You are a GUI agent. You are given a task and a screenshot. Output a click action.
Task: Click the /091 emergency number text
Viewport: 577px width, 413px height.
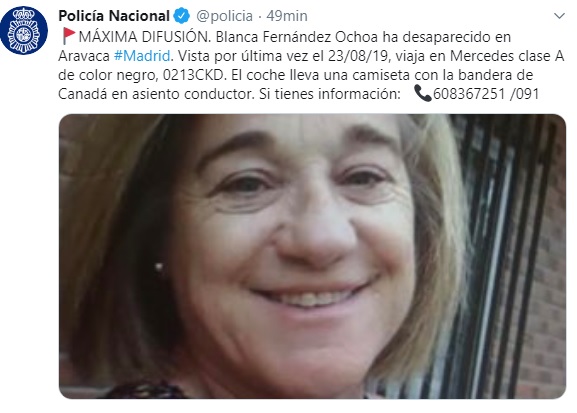[x=525, y=94]
